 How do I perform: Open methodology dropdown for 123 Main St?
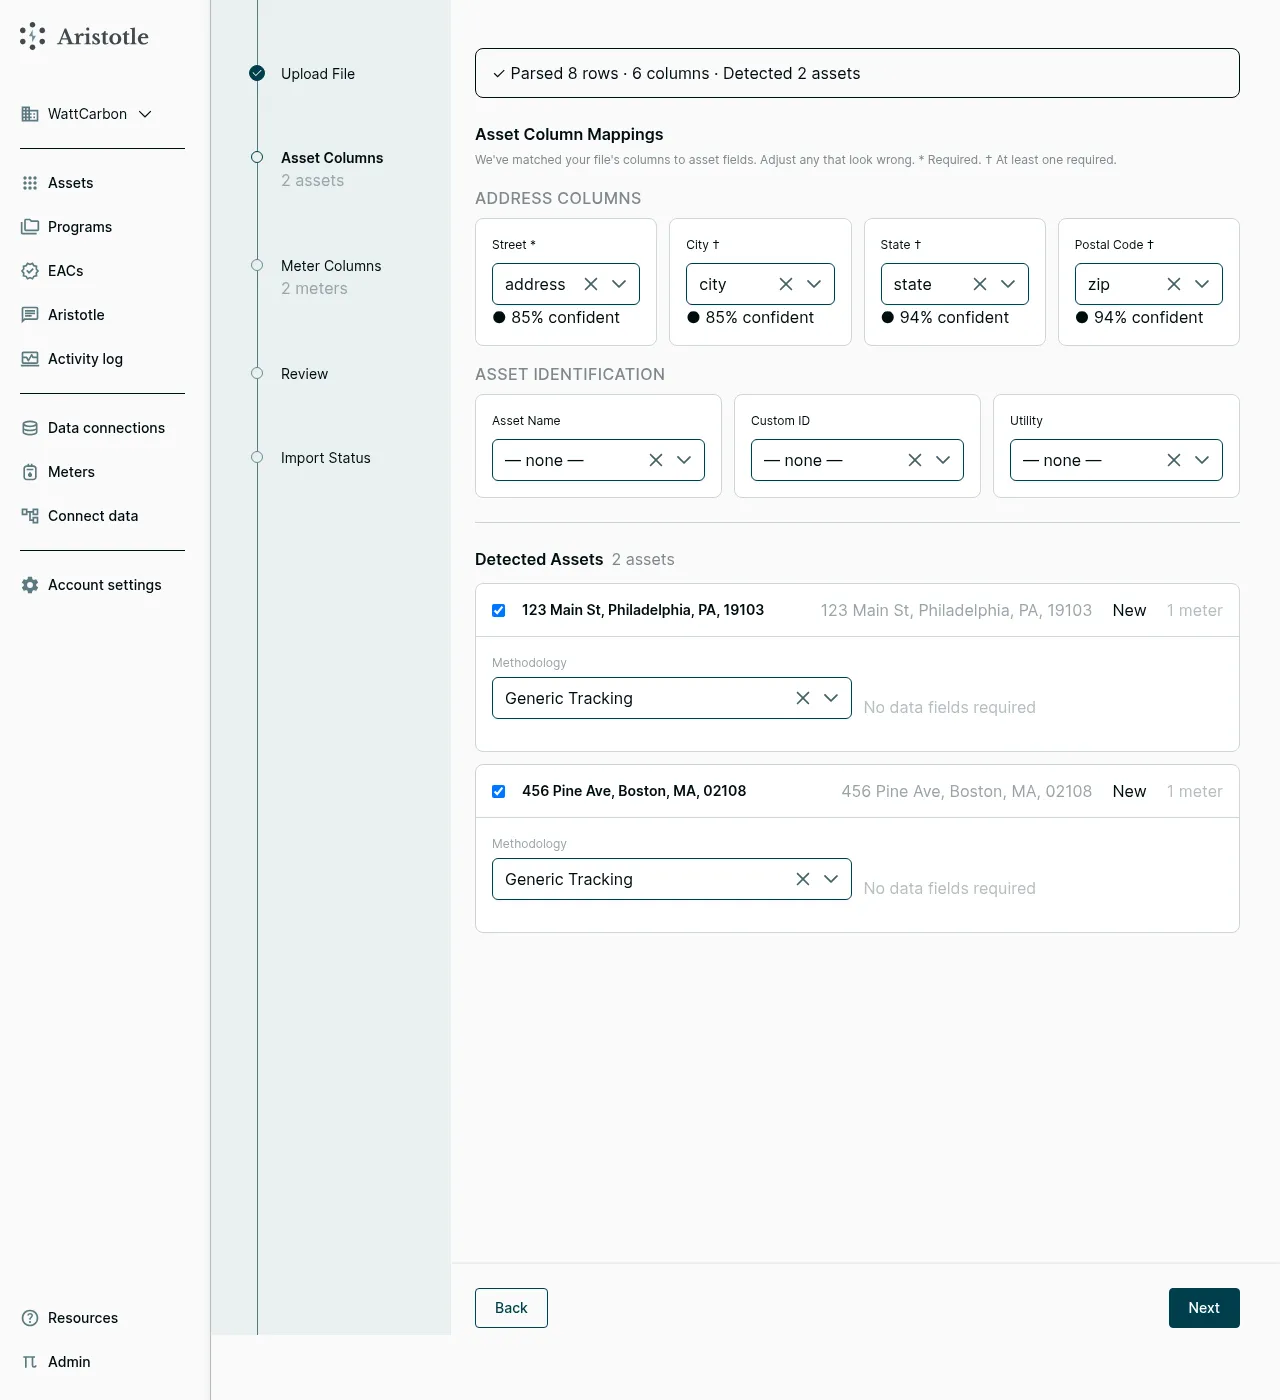pyautogui.click(x=831, y=698)
